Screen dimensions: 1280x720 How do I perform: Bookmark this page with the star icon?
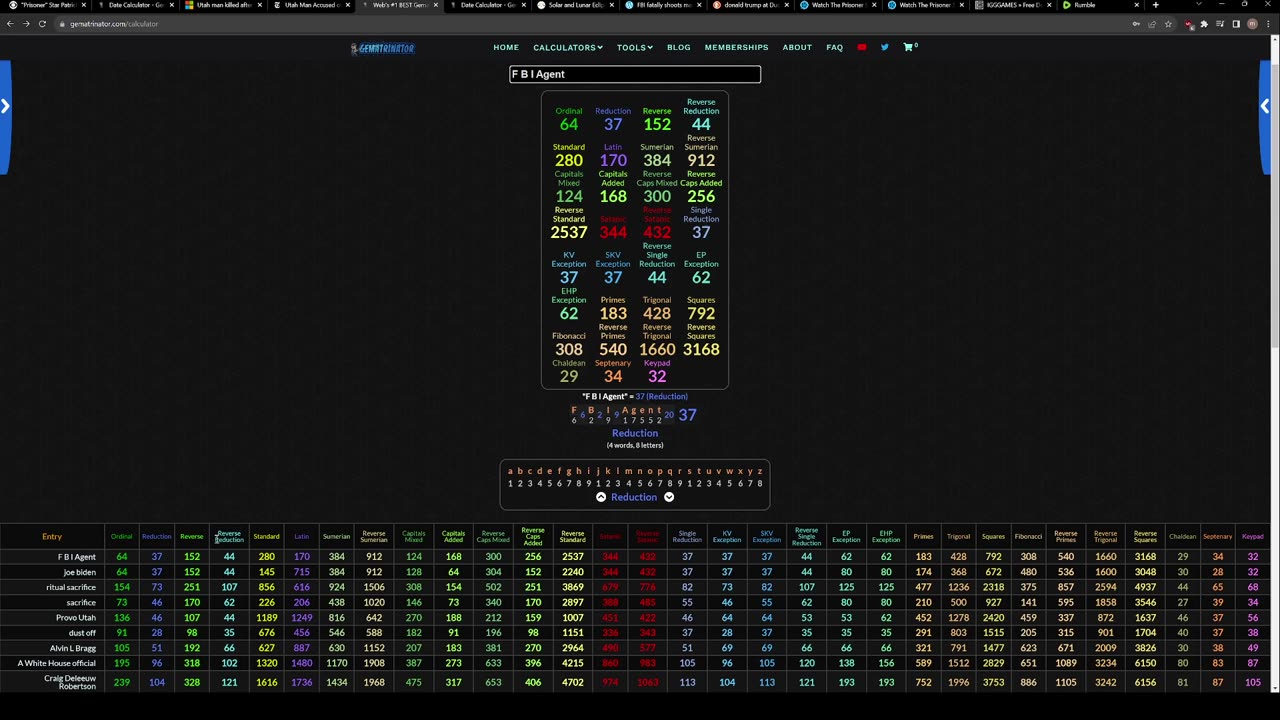coord(1168,24)
